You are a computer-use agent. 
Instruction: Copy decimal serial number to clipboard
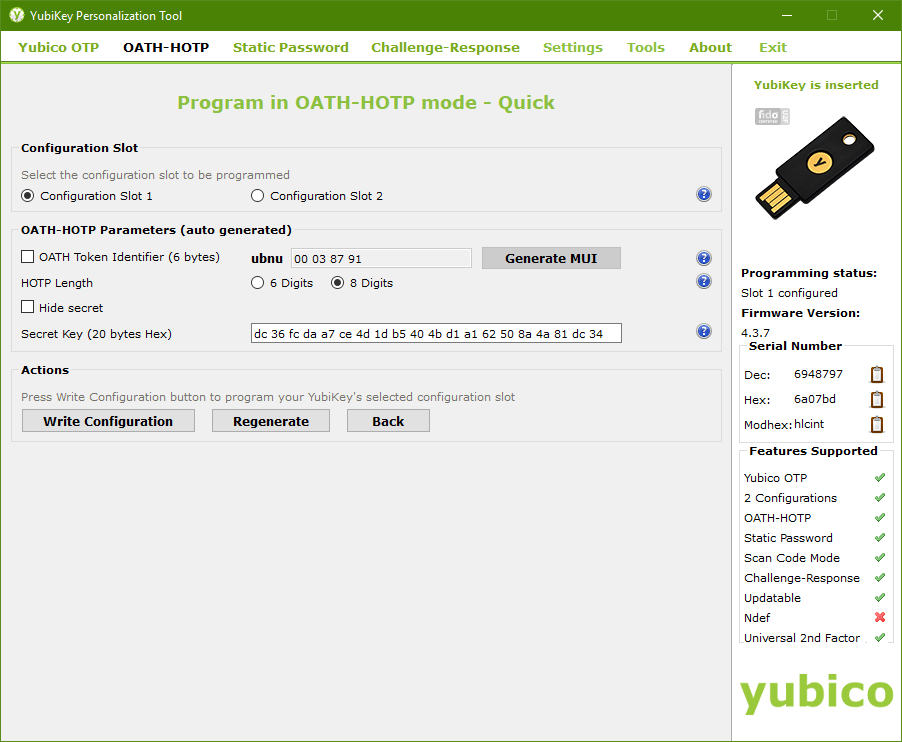(877, 374)
